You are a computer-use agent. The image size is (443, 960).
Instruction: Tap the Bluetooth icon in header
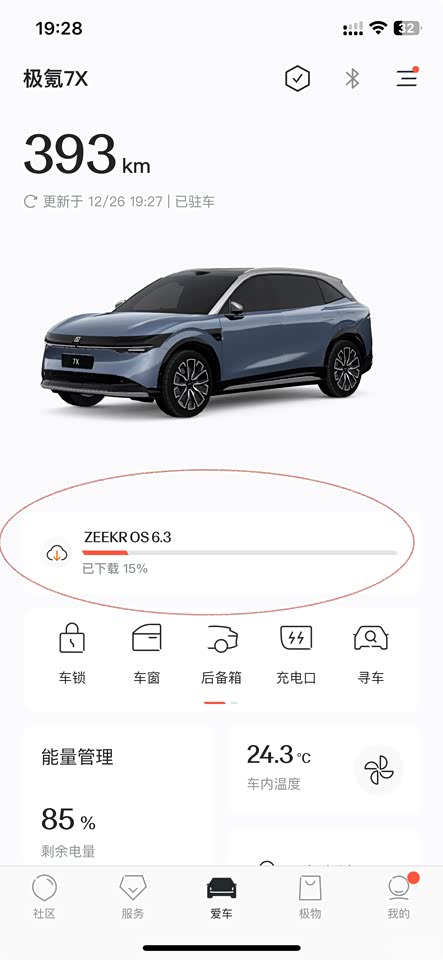coord(352,78)
